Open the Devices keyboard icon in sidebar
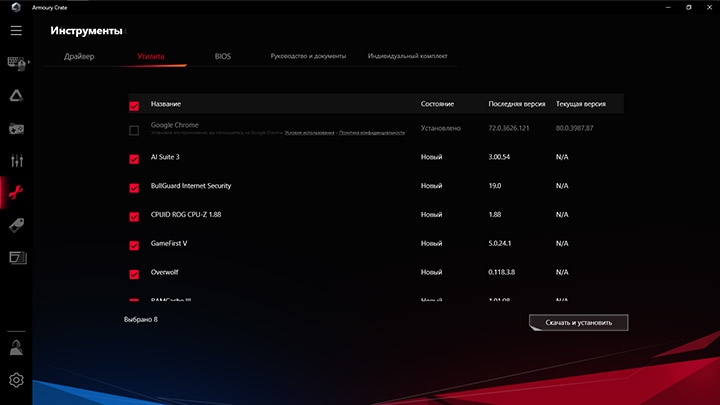 pos(17,63)
